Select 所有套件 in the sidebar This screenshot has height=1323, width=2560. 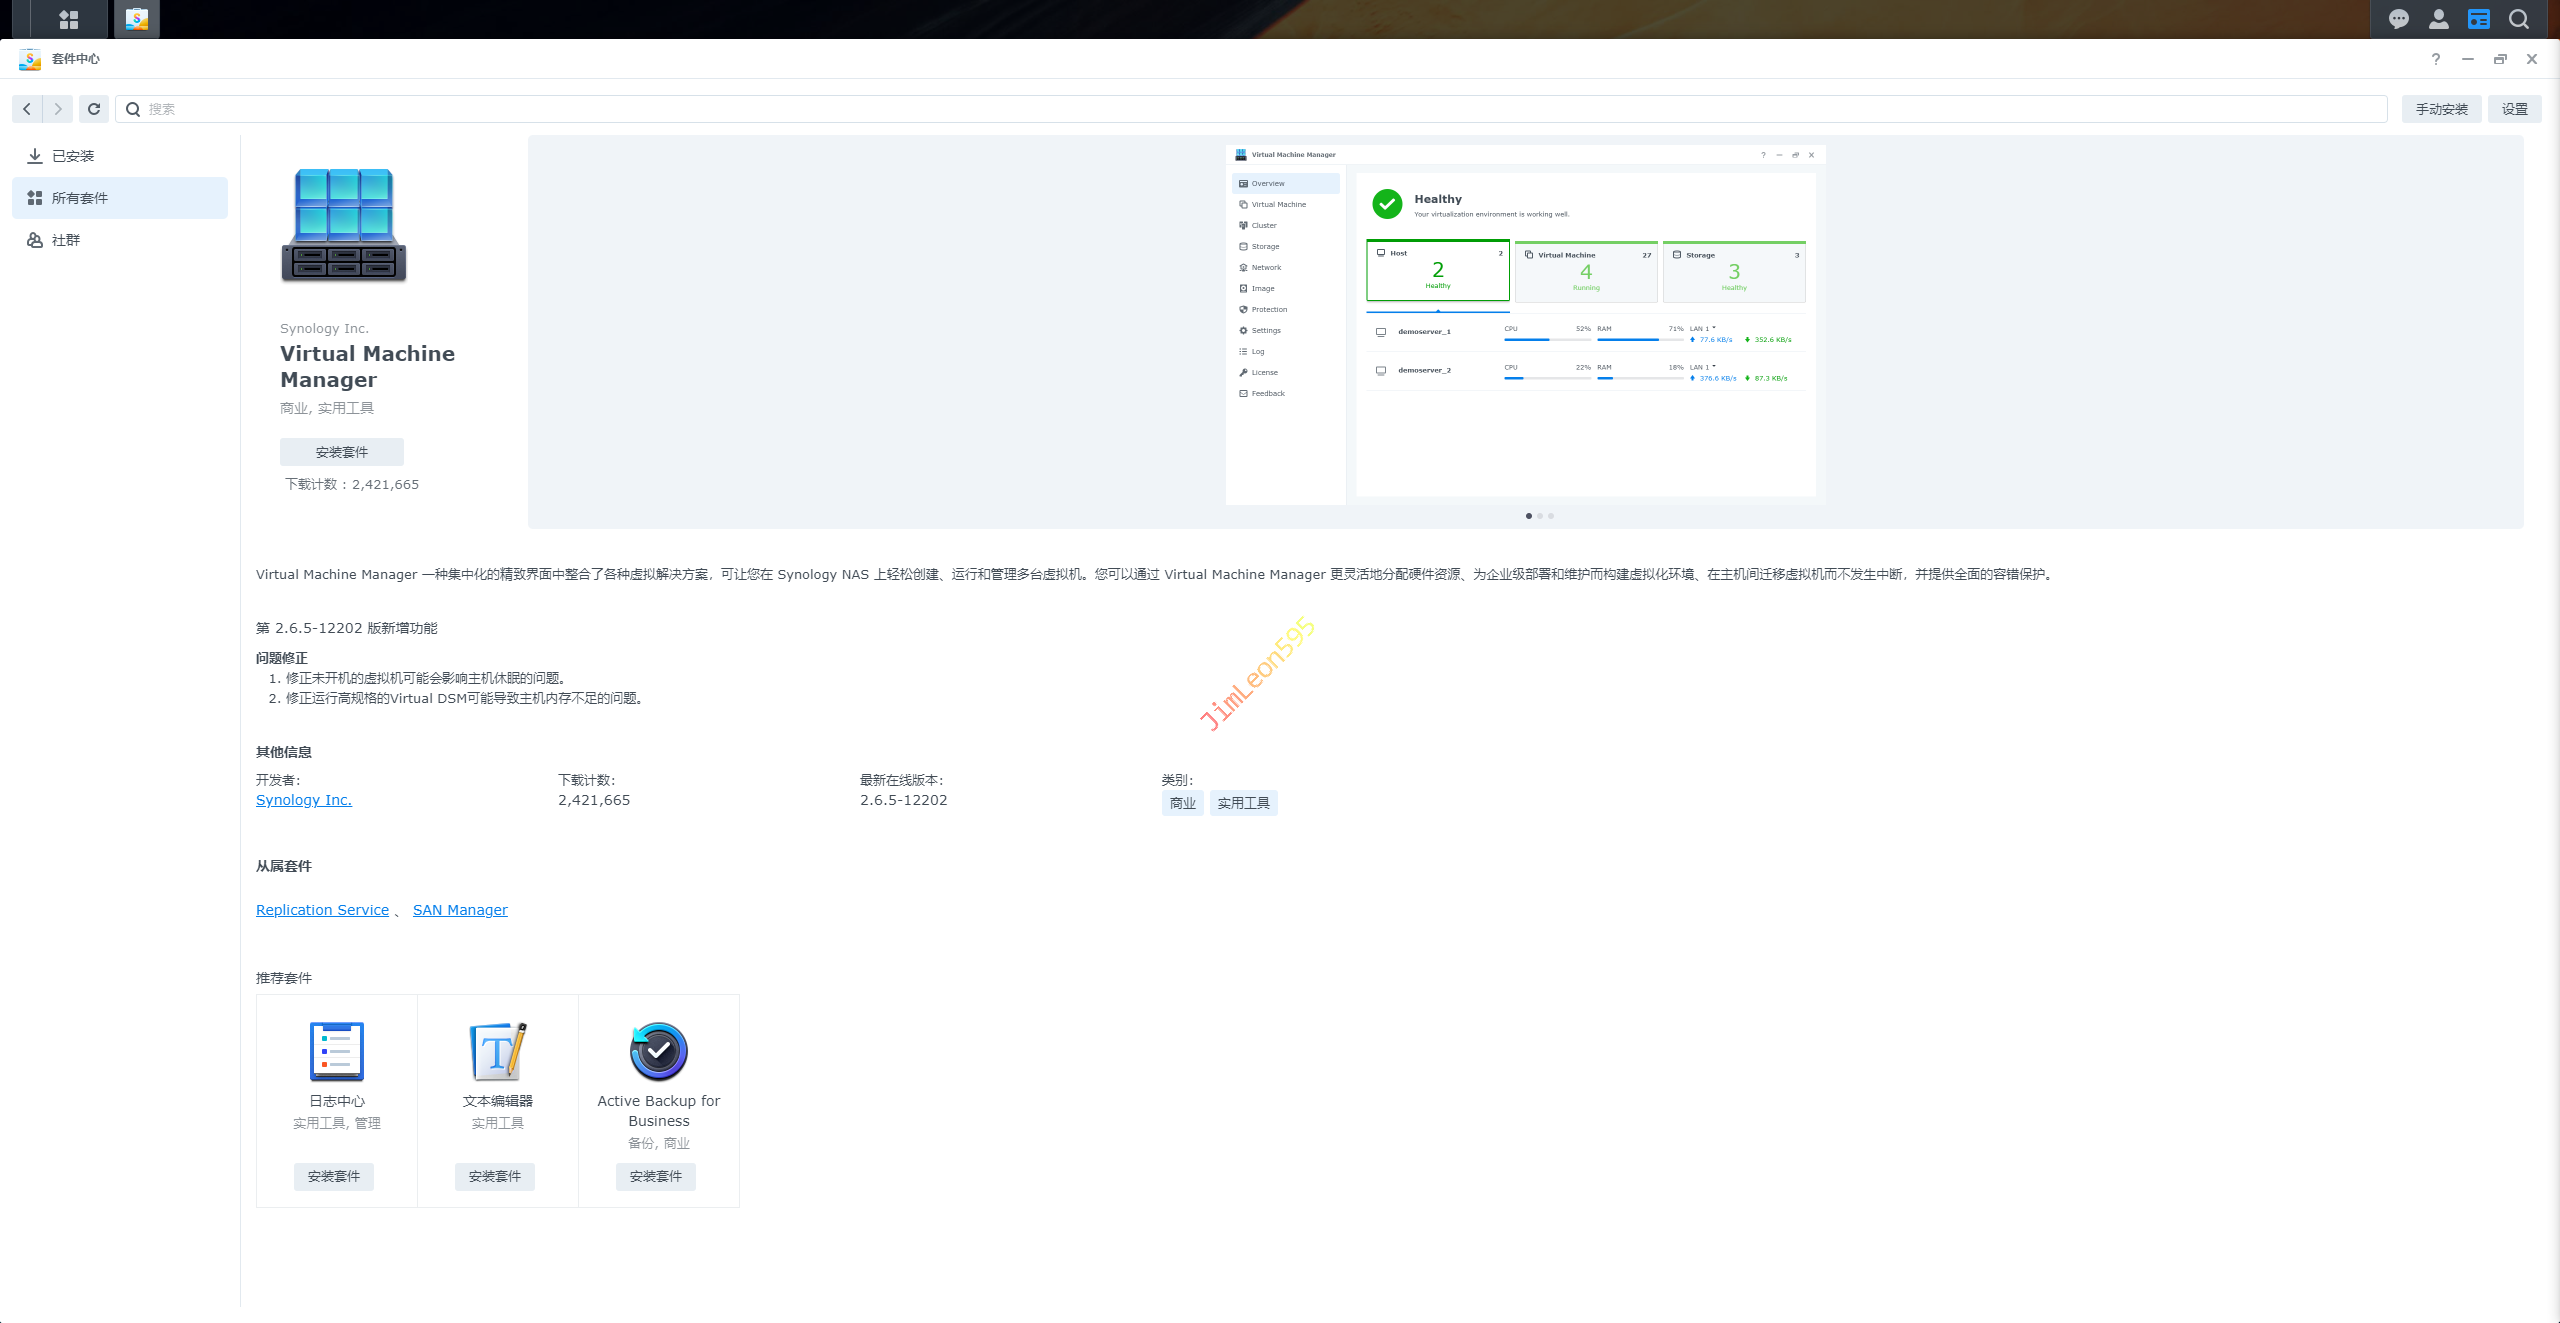pyautogui.click(x=80, y=198)
